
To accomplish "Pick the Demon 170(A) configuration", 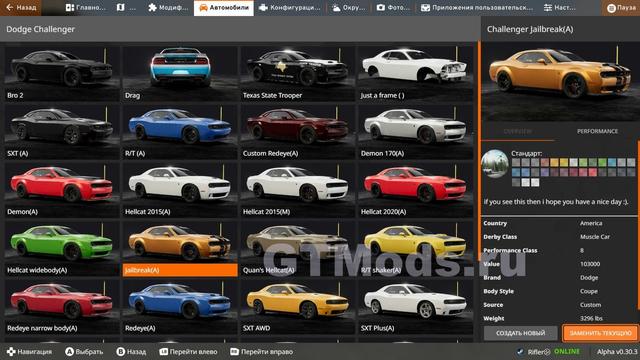I will click(415, 132).
